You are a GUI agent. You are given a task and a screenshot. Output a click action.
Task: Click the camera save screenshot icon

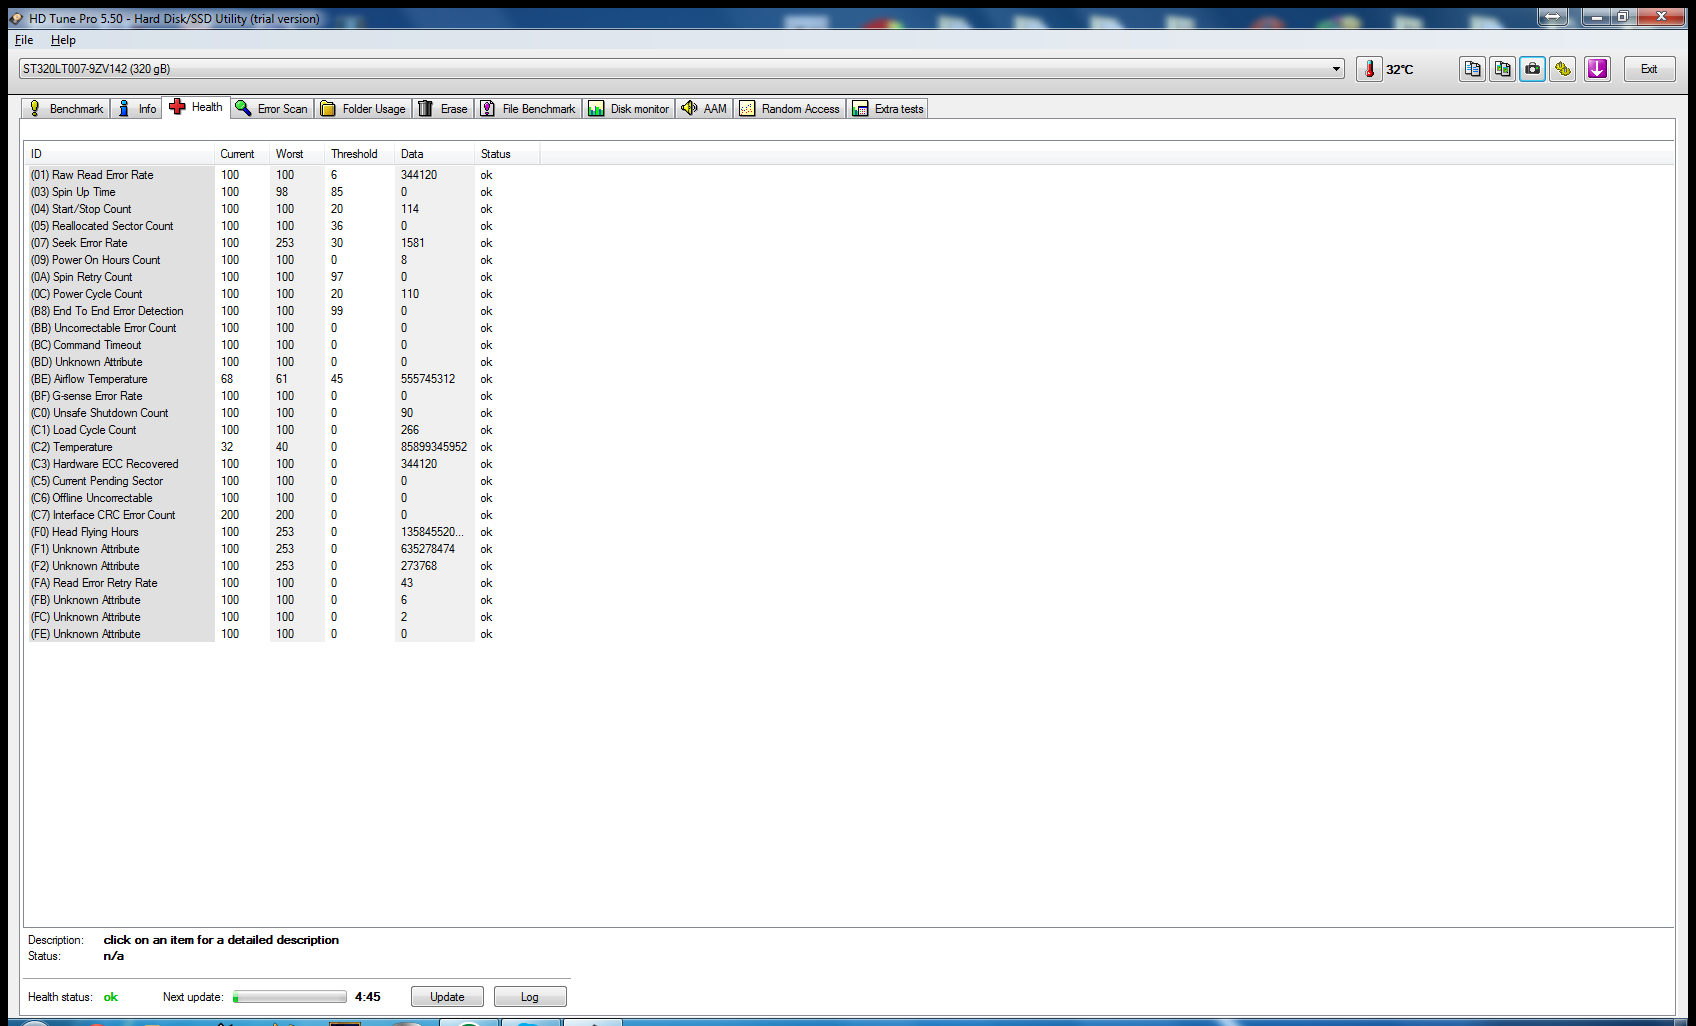coord(1532,69)
